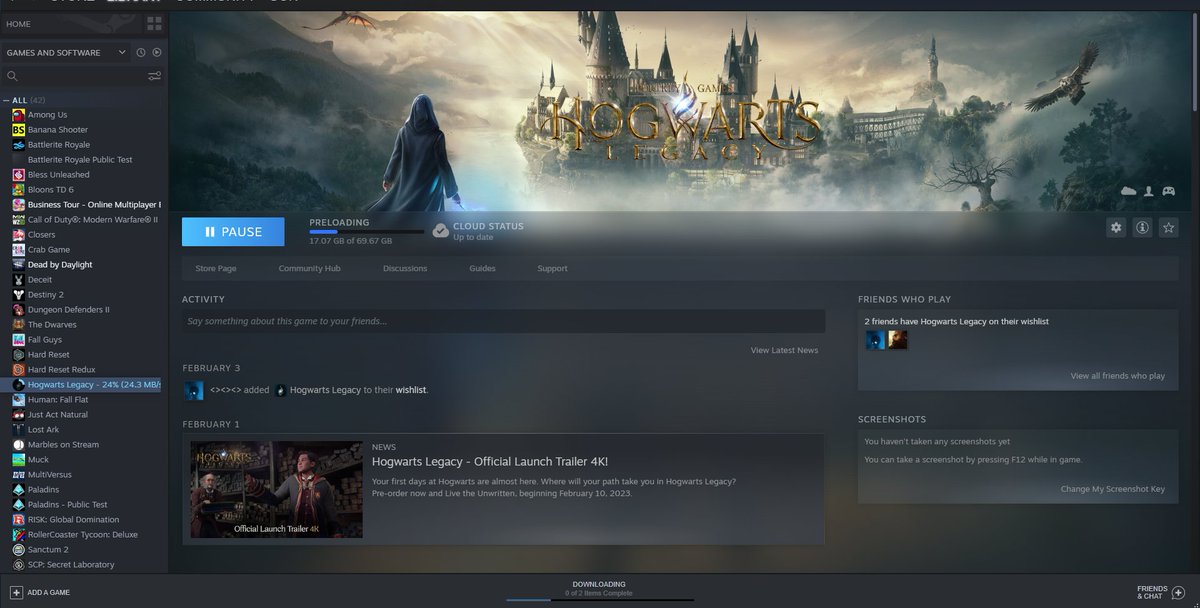Click the say something activity input
Image resolution: width=1200 pixels, height=608 pixels.
point(504,321)
